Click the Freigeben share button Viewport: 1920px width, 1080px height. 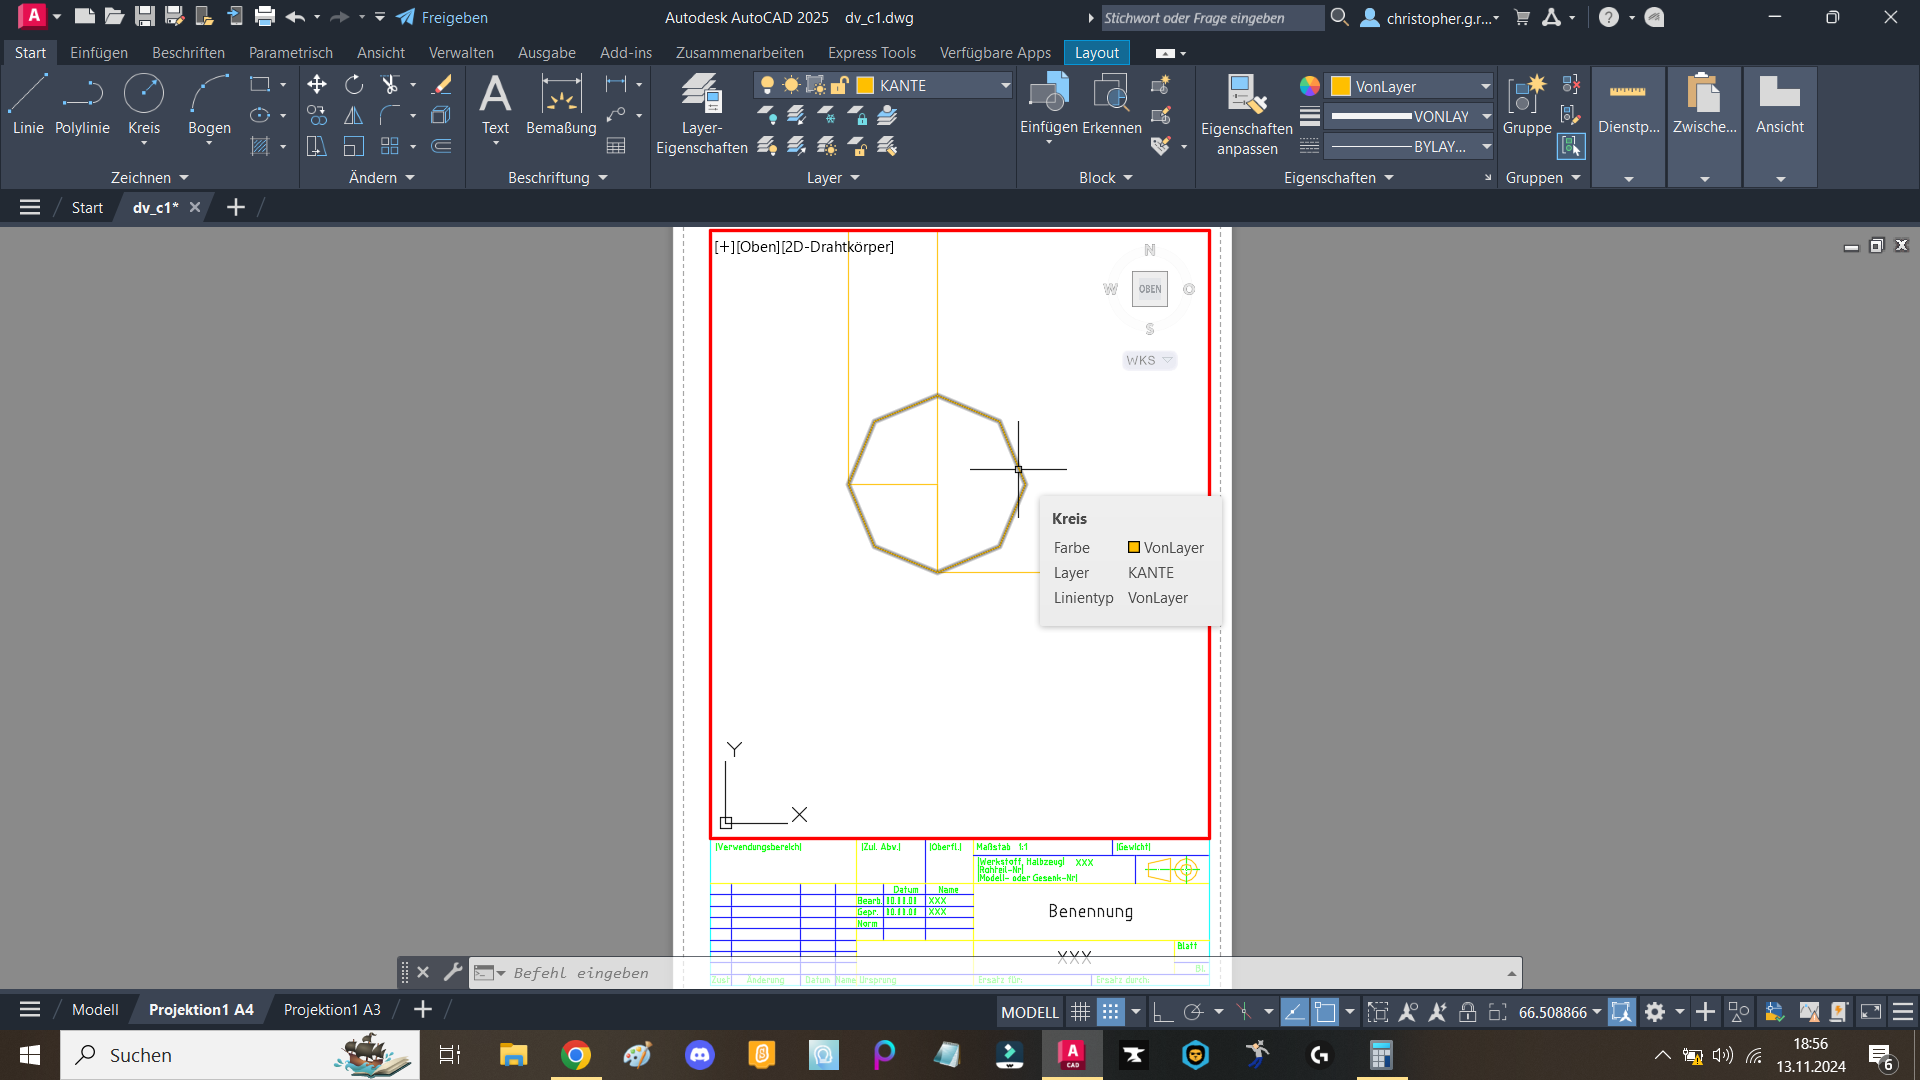[x=442, y=17]
